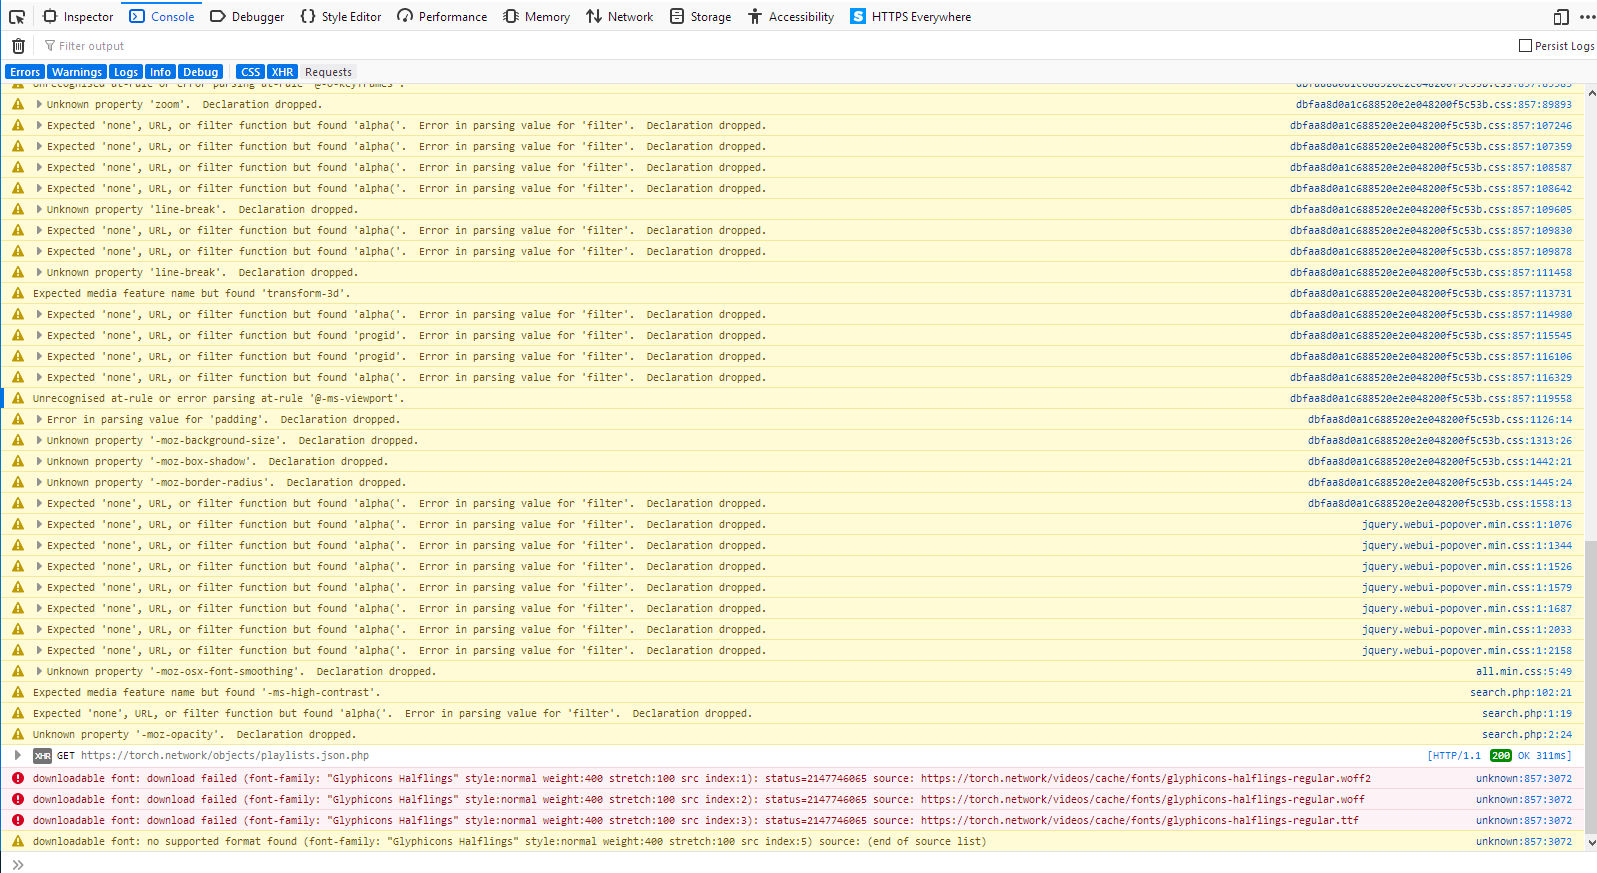
Task: Open the Debugger tab
Action: pyautogui.click(x=247, y=17)
